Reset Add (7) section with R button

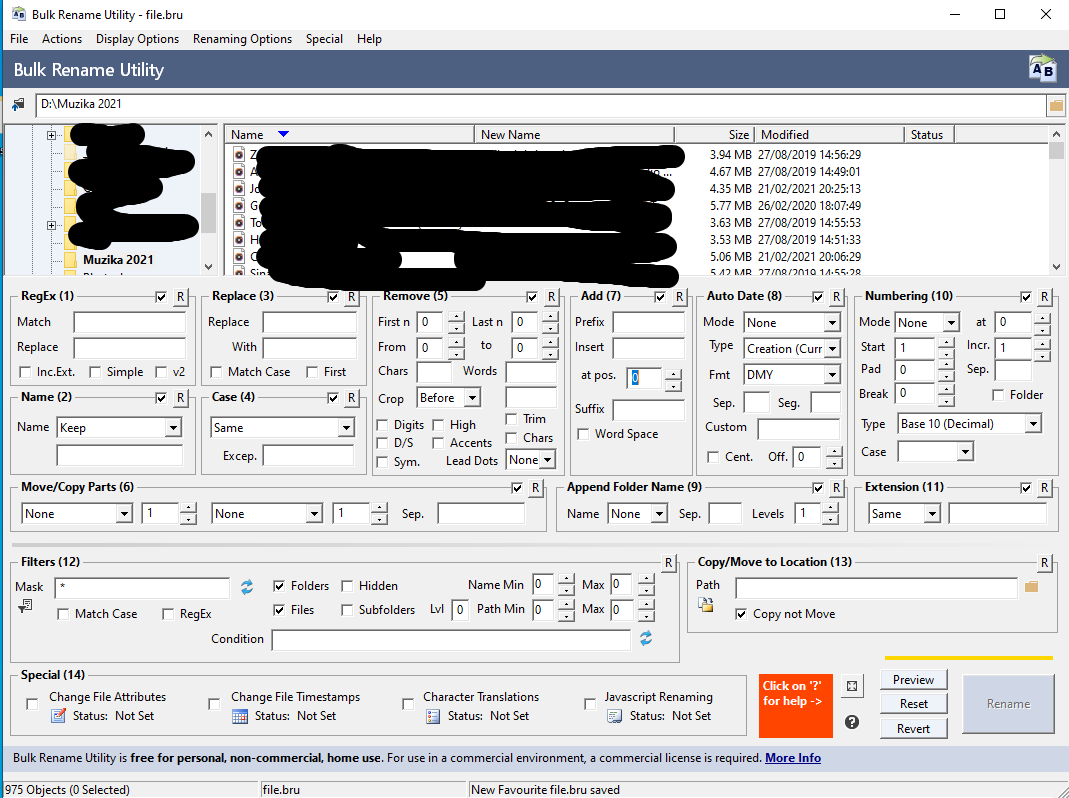pos(679,297)
